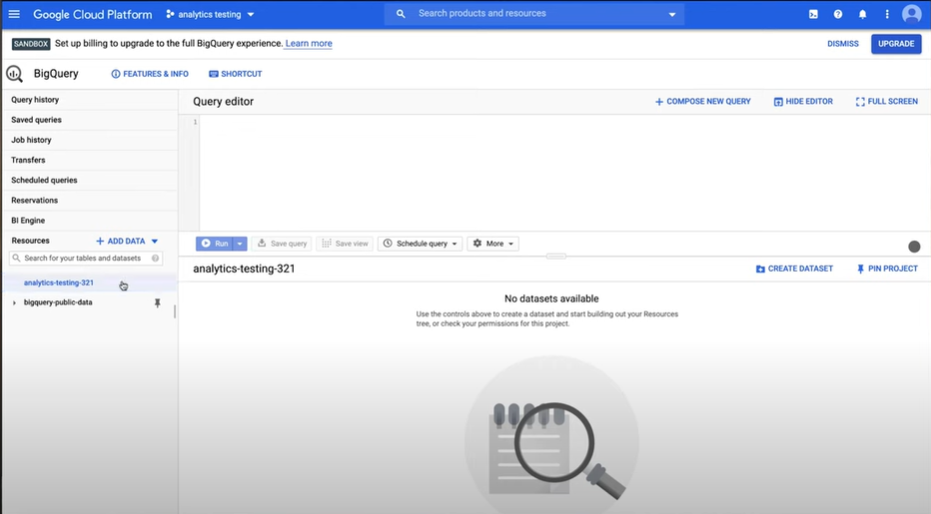Viewport: 931px width, 514px height.
Task: Select the bigquery-public-data project row
Action: [58, 302]
